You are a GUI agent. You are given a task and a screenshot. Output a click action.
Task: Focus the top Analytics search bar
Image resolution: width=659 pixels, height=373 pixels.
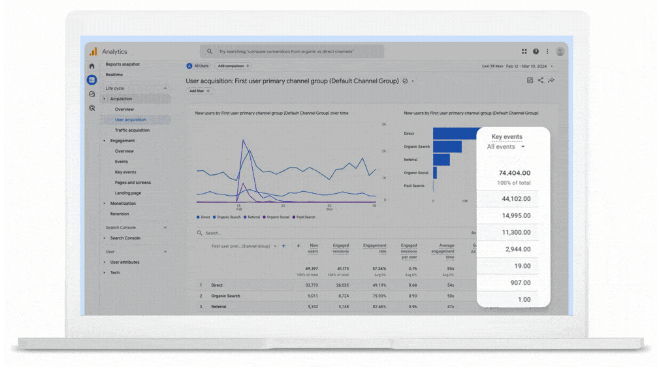tap(292, 51)
